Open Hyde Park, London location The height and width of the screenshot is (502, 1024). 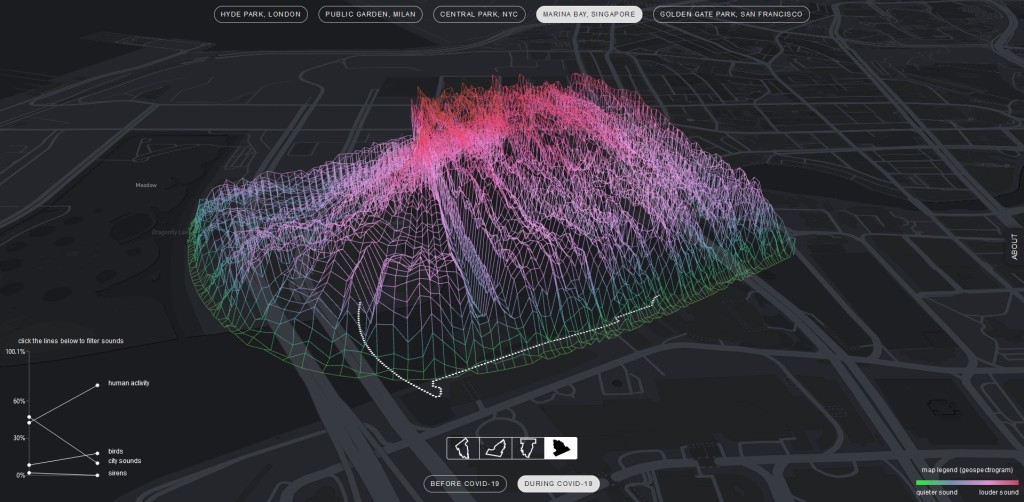(x=260, y=15)
